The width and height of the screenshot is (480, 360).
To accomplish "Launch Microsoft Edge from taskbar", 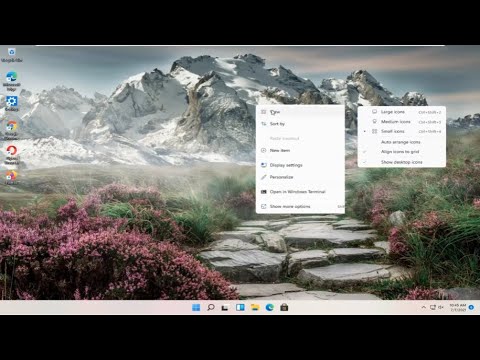I will click(x=270, y=307).
